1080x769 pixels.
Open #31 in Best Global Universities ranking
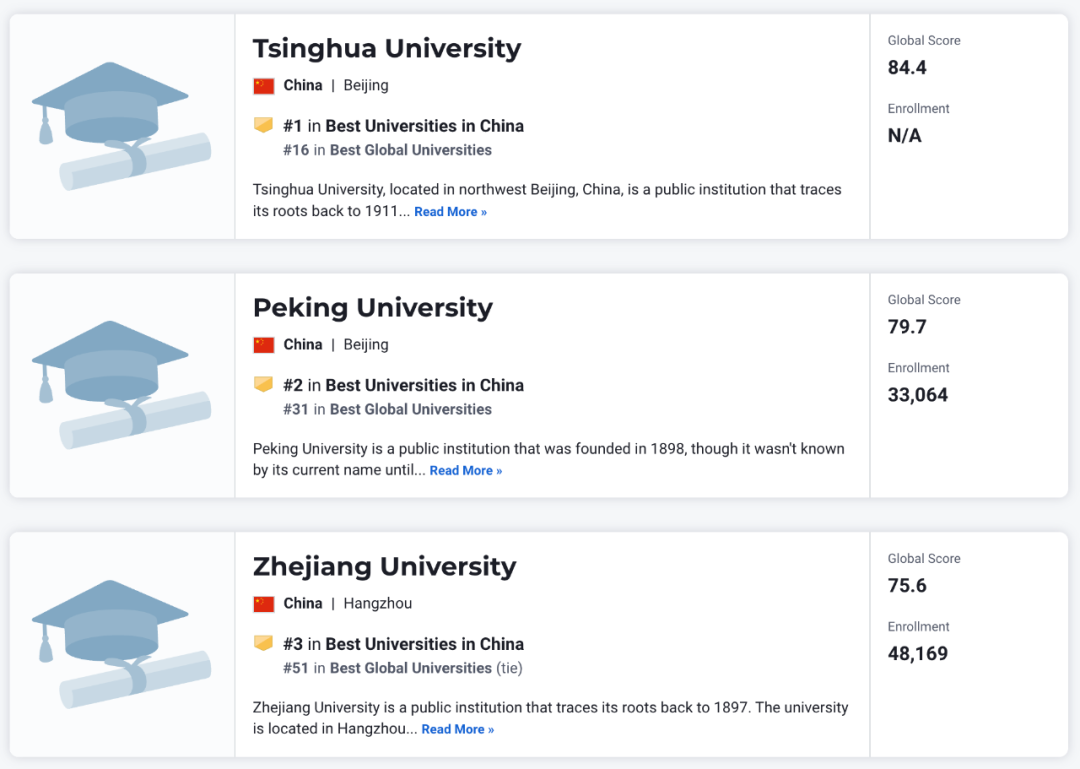387,409
